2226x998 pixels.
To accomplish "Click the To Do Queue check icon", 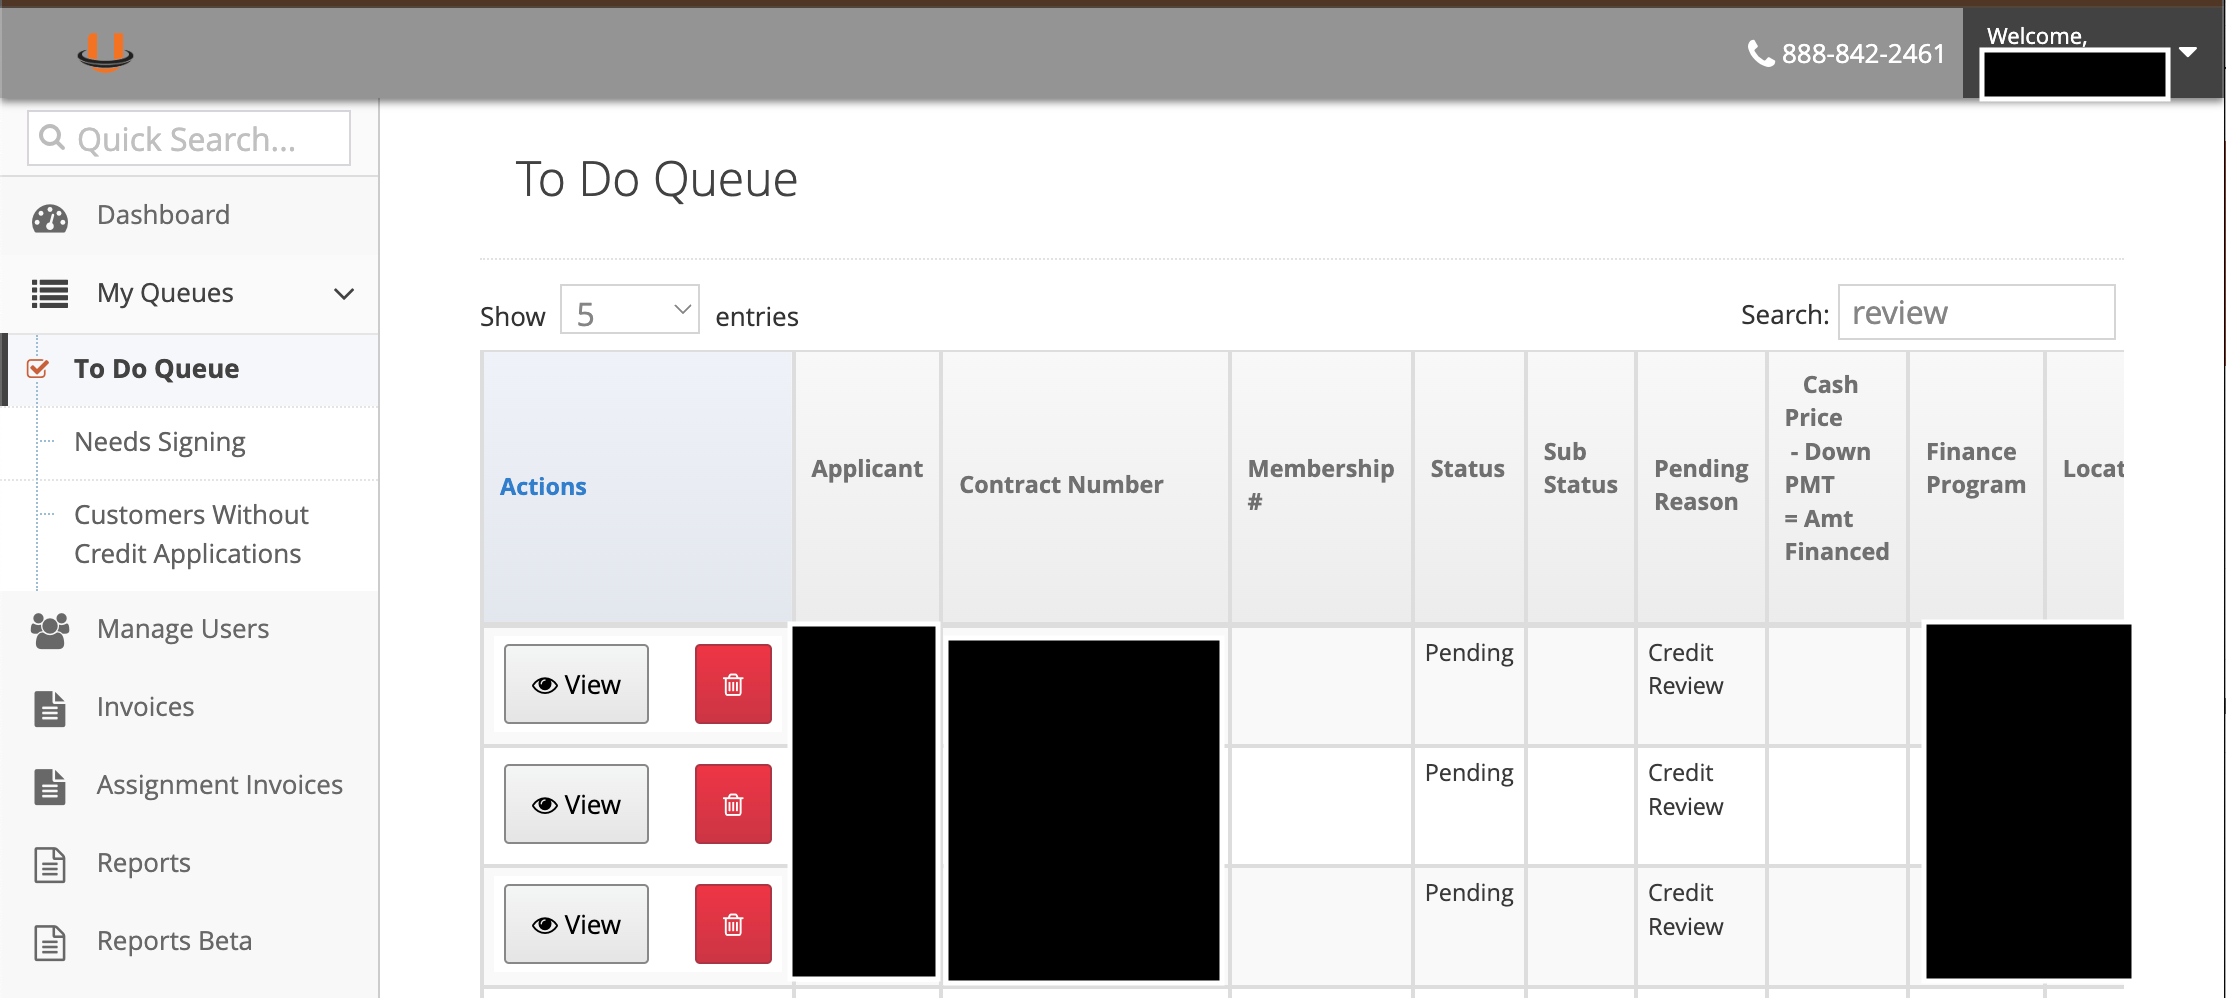I will [x=37, y=368].
